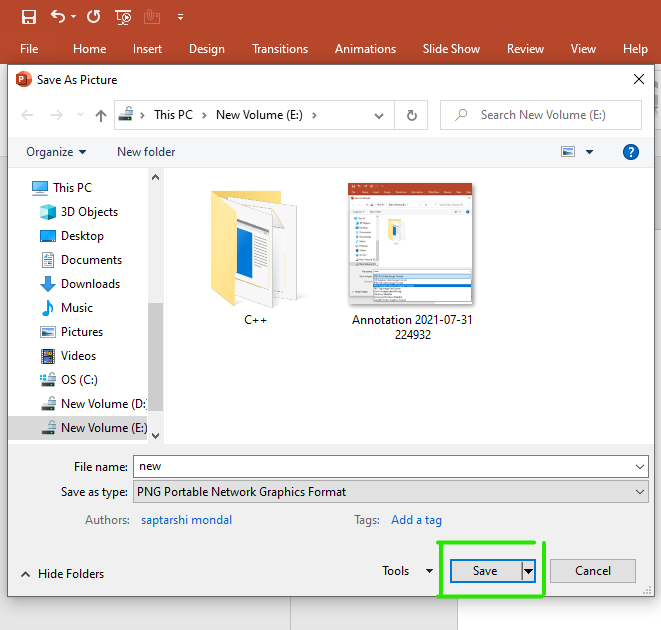661x630 pixels.
Task: Switch to the Animations ribbon tab
Action: tap(365, 49)
